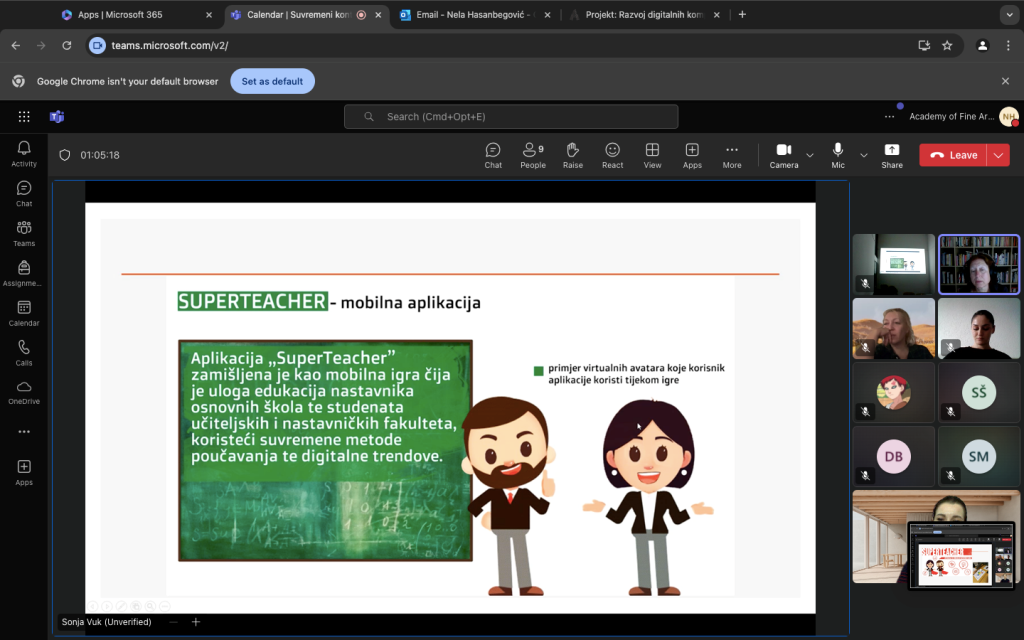The height and width of the screenshot is (640, 1024).
Task: Open the View layout options
Action: 652,154
